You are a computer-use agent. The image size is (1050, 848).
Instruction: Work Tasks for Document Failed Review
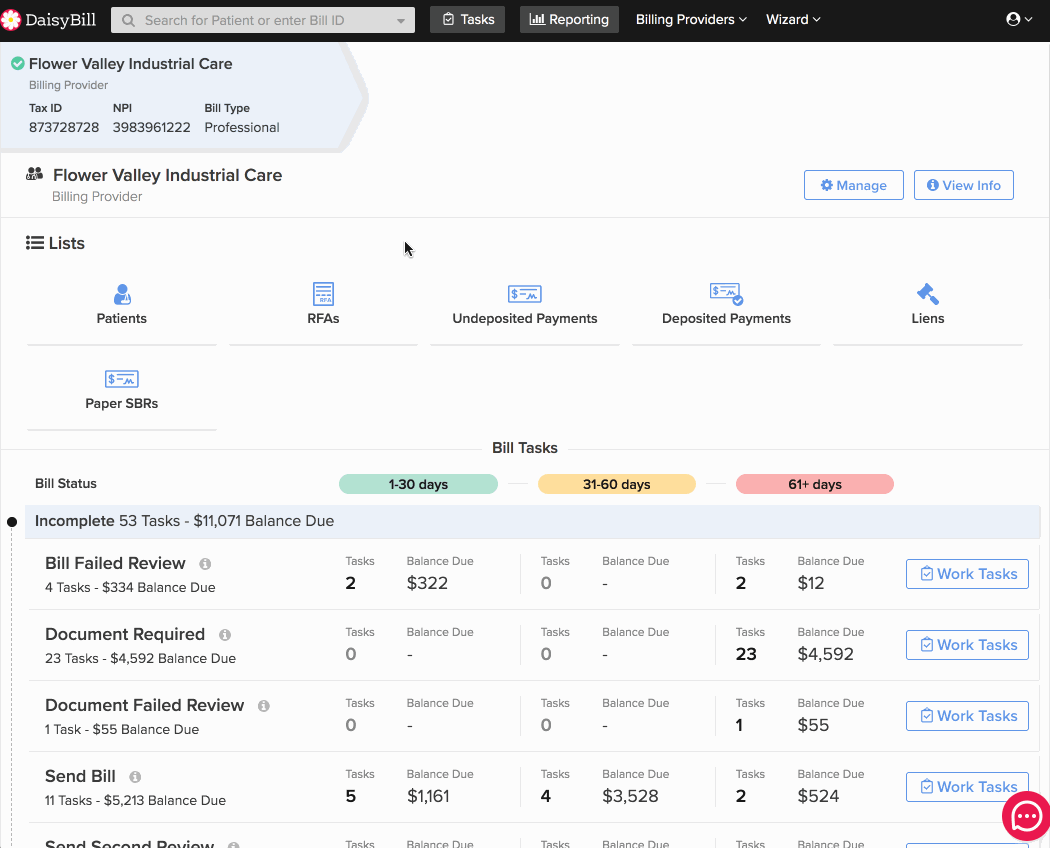tap(967, 716)
